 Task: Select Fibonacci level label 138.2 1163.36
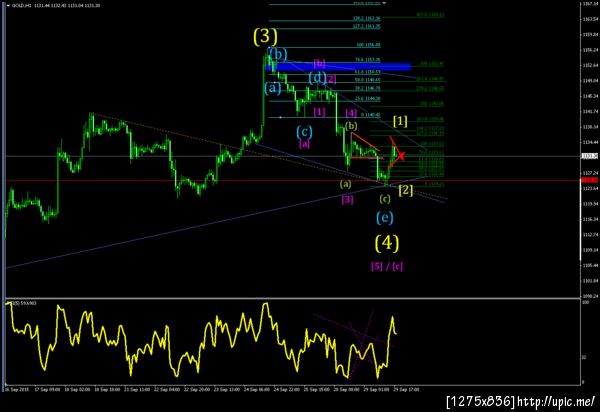coord(367,18)
